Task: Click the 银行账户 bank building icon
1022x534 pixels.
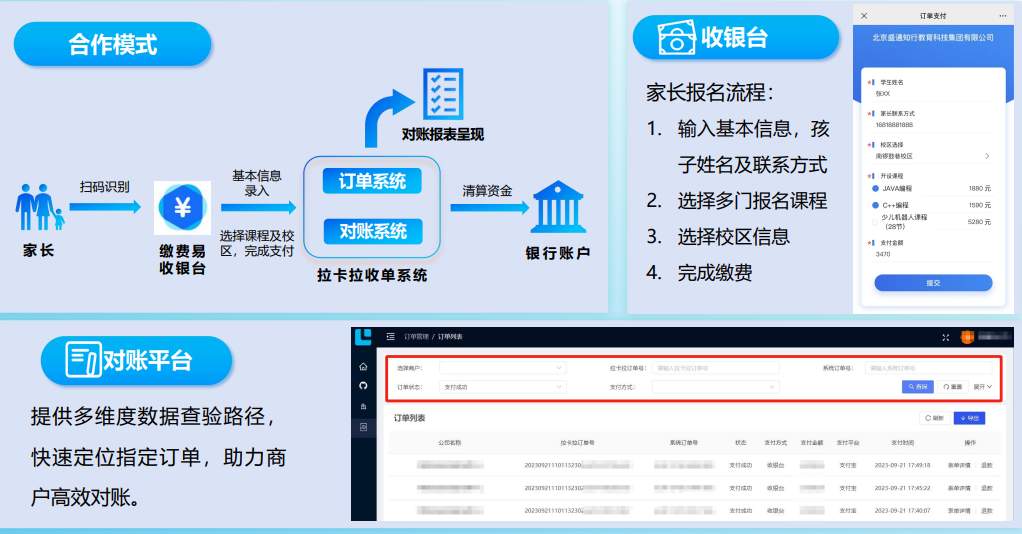Action: 558,207
